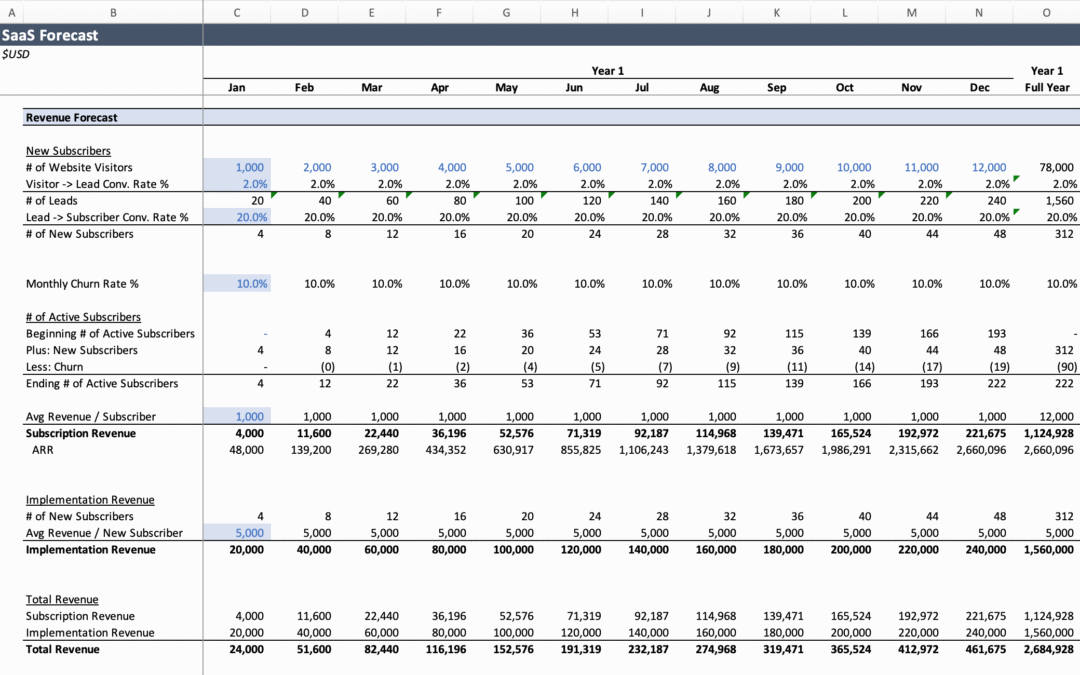This screenshot has width=1080, height=675.
Task: Select the Monthly Churn Rate input cell
Action: (237, 283)
